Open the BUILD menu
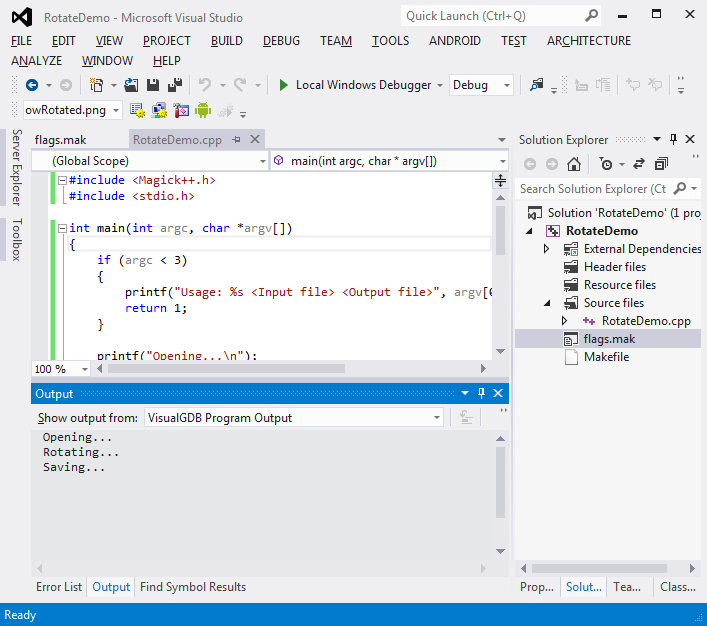 (227, 41)
